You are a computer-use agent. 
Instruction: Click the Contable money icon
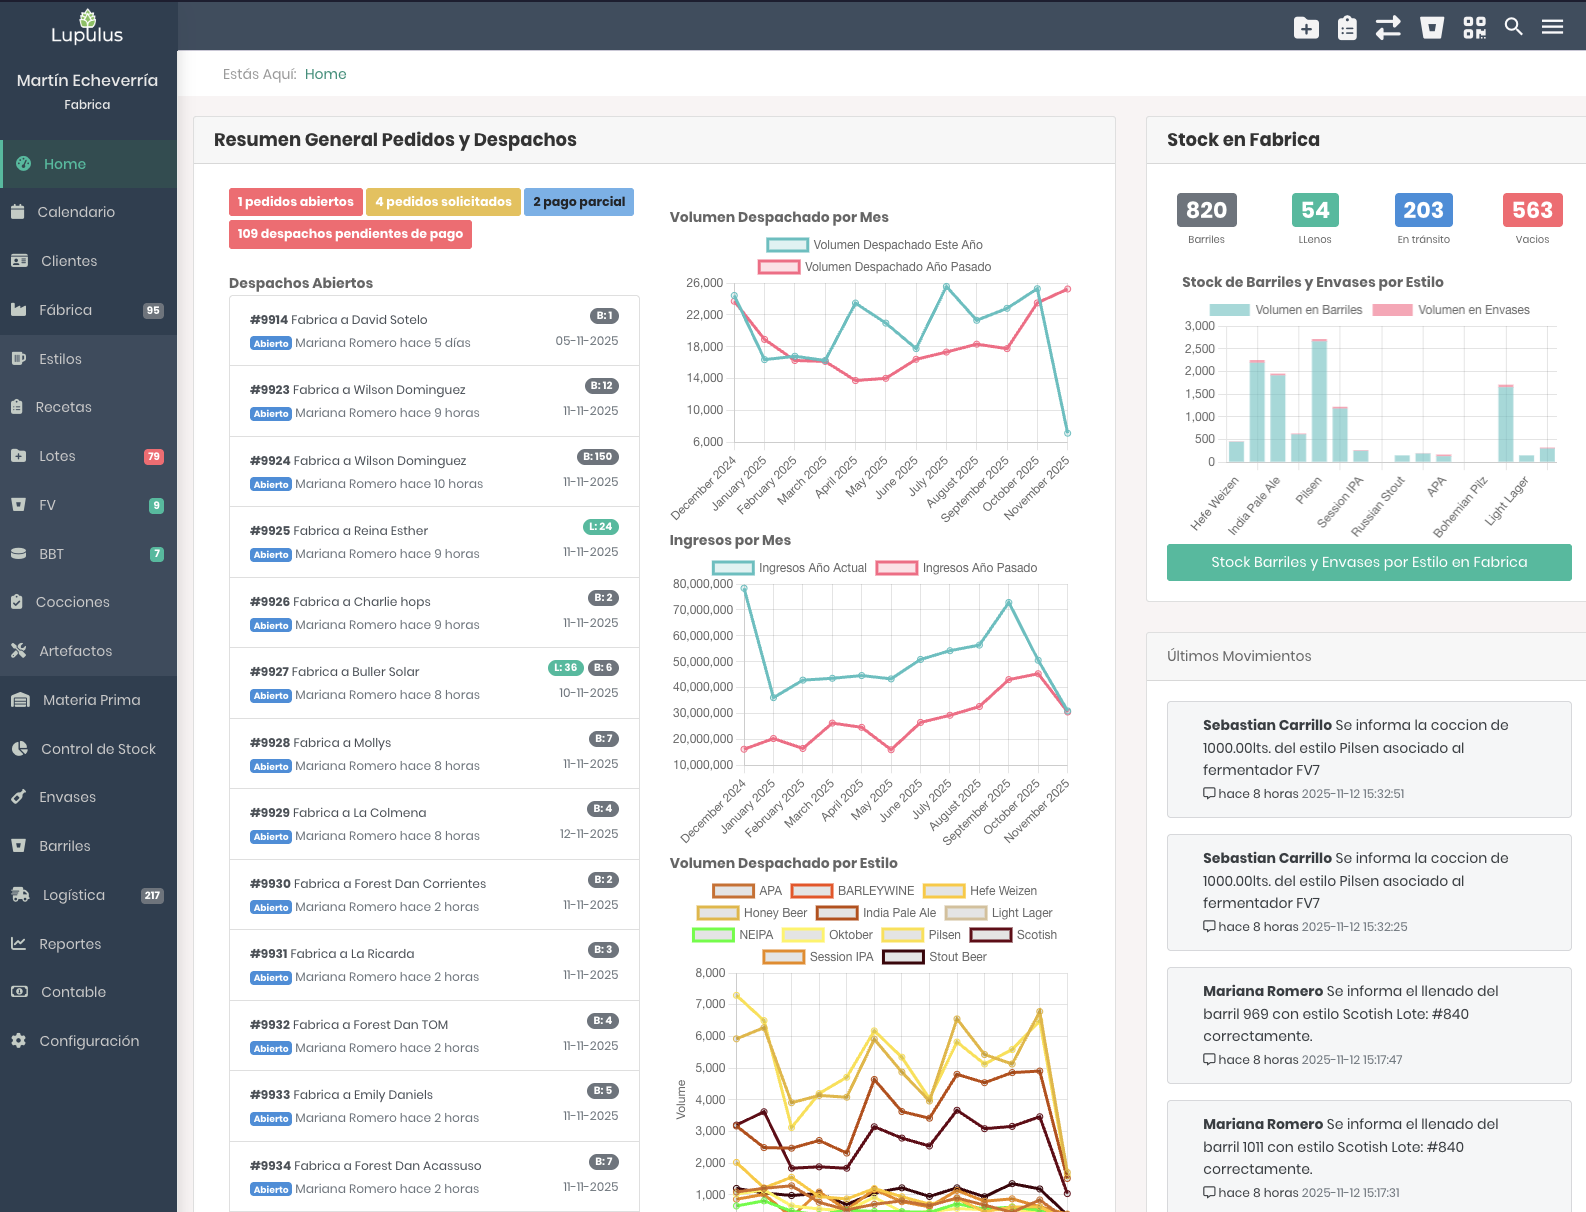point(19,992)
